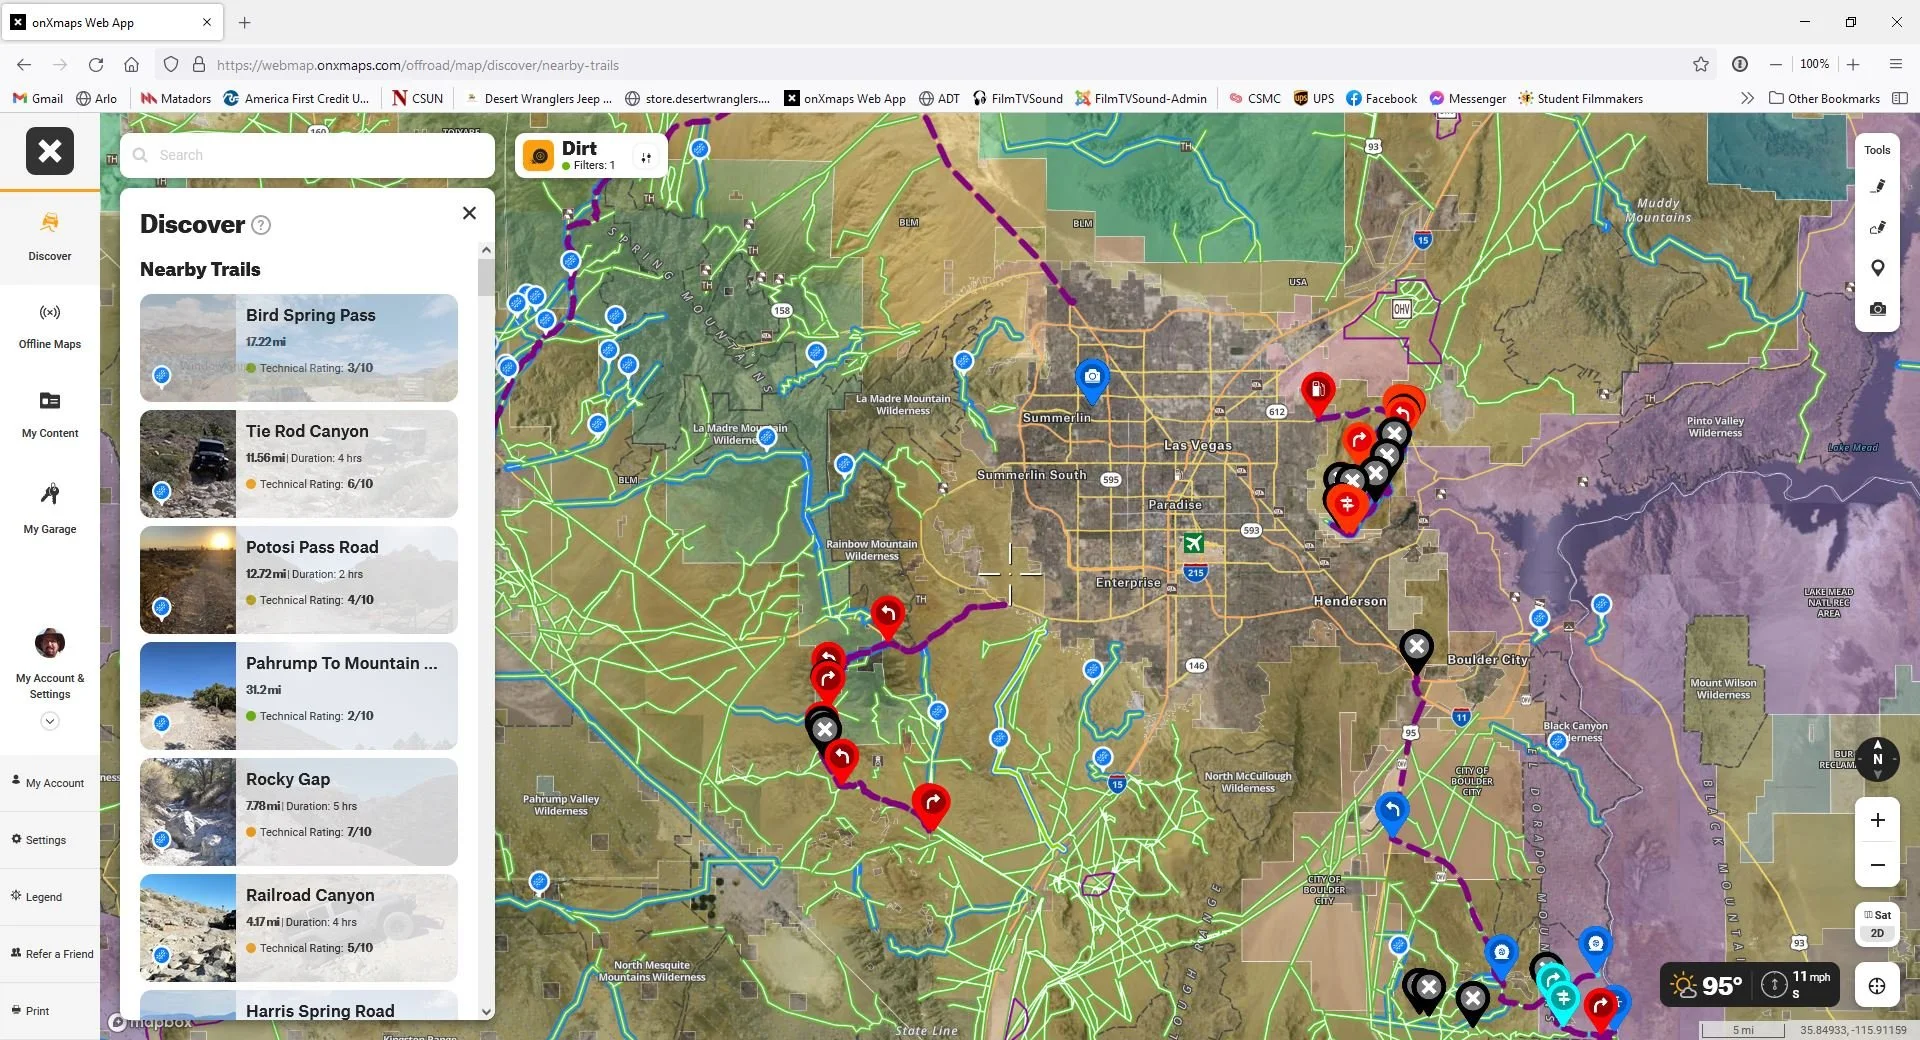Open Offline Maps section
The width and height of the screenshot is (1920, 1040).
click(50, 326)
